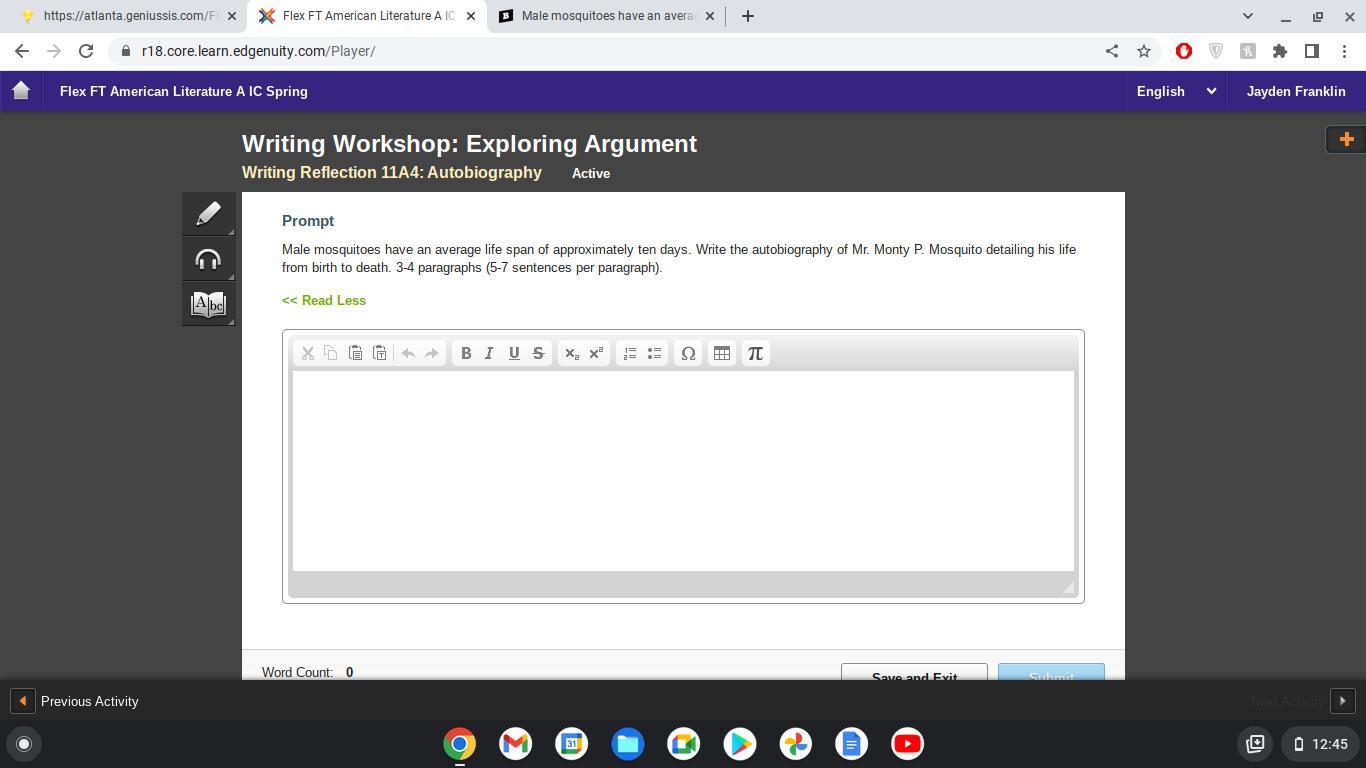Toggle bold formatting in the editor

click(x=466, y=353)
